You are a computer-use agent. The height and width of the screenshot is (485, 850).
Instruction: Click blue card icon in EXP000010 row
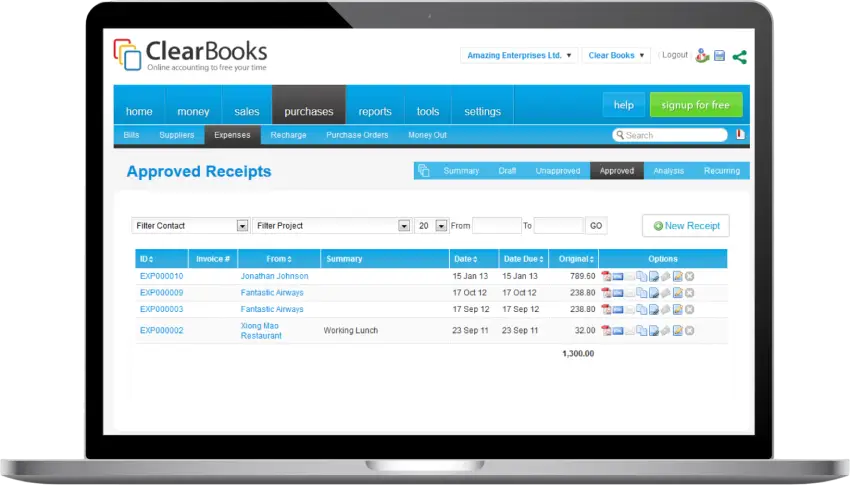618,276
